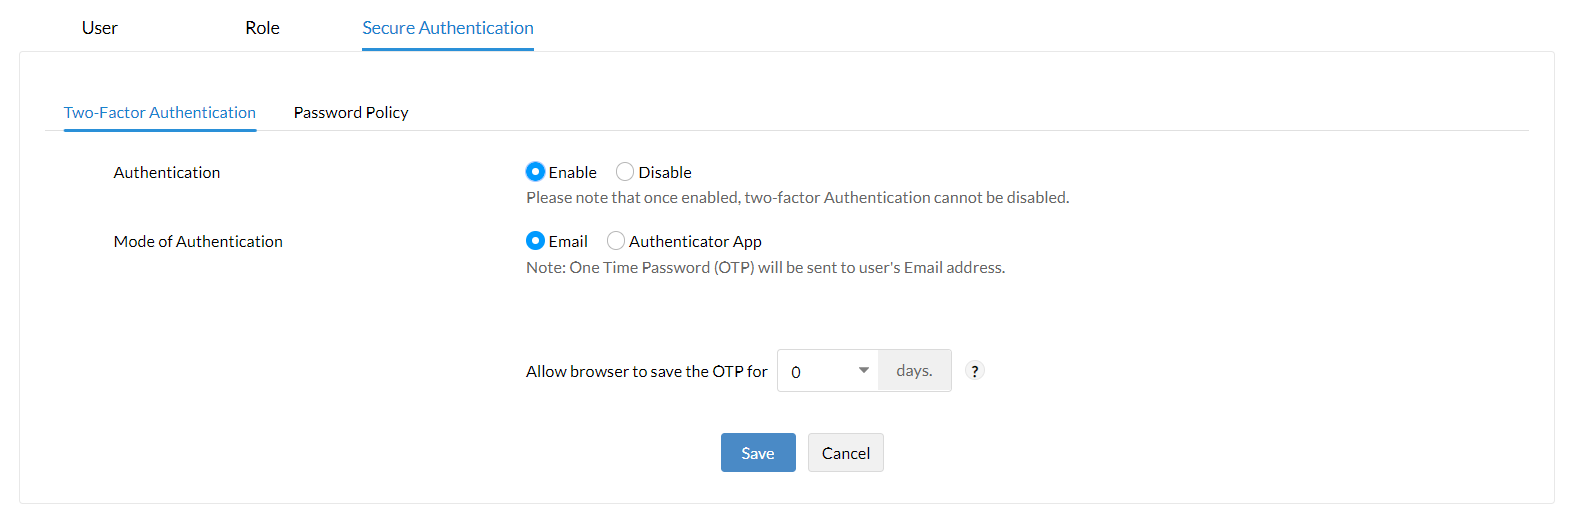Screen dimensions: 1569x520
Task: Click the "Mode of Authentication" label
Action: 198,242
